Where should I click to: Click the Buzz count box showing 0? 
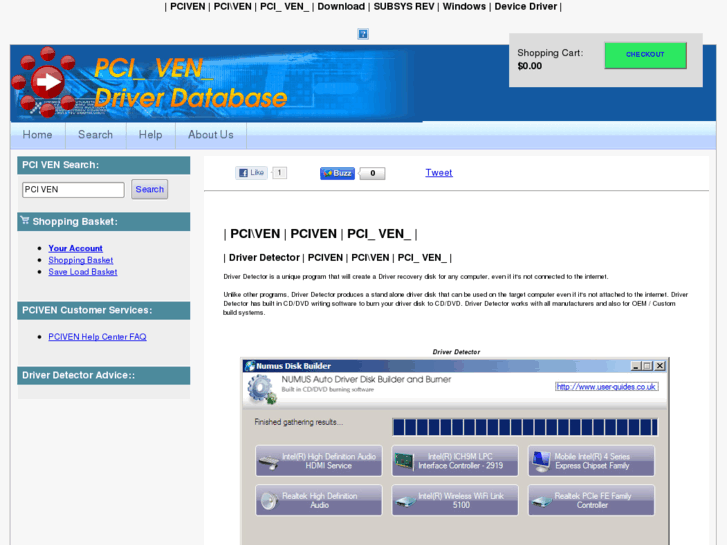tap(372, 173)
